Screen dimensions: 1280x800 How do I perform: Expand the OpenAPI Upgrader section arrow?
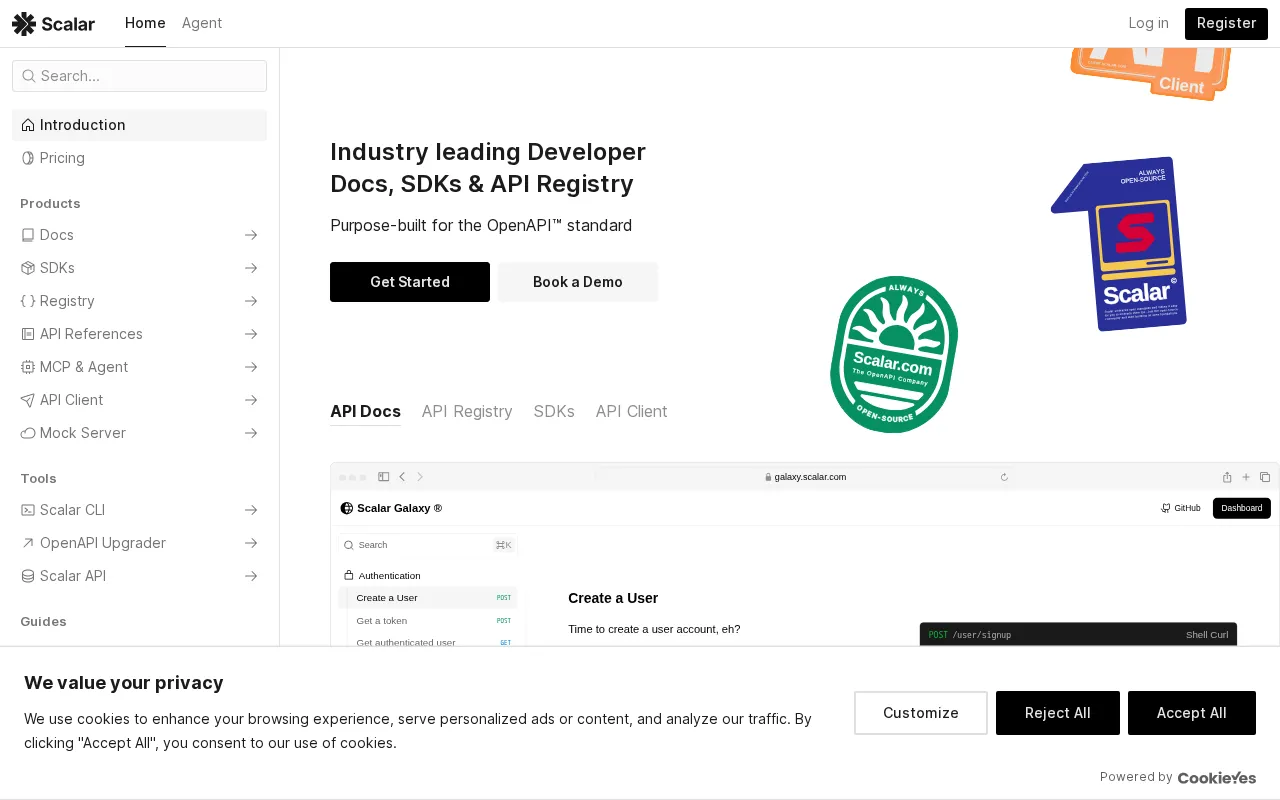coord(251,543)
